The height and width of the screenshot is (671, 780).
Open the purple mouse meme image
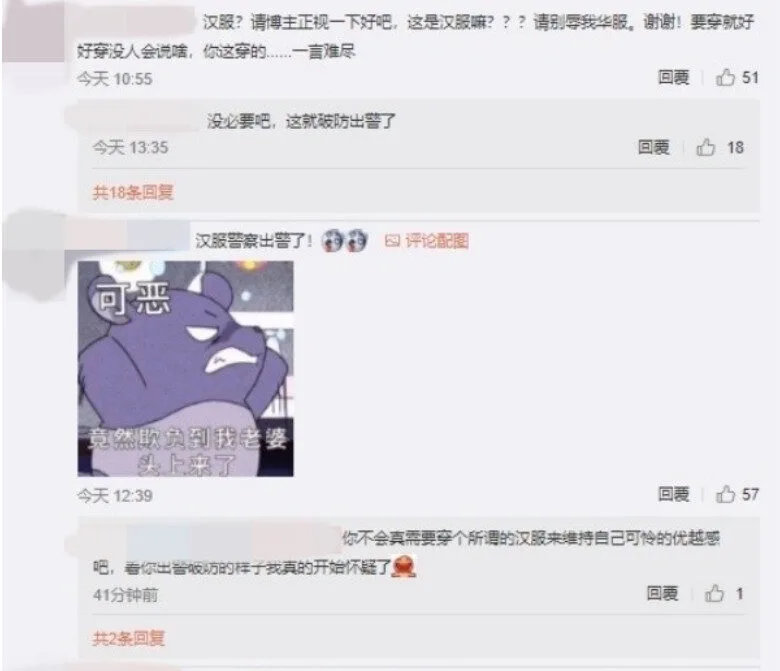click(x=186, y=369)
